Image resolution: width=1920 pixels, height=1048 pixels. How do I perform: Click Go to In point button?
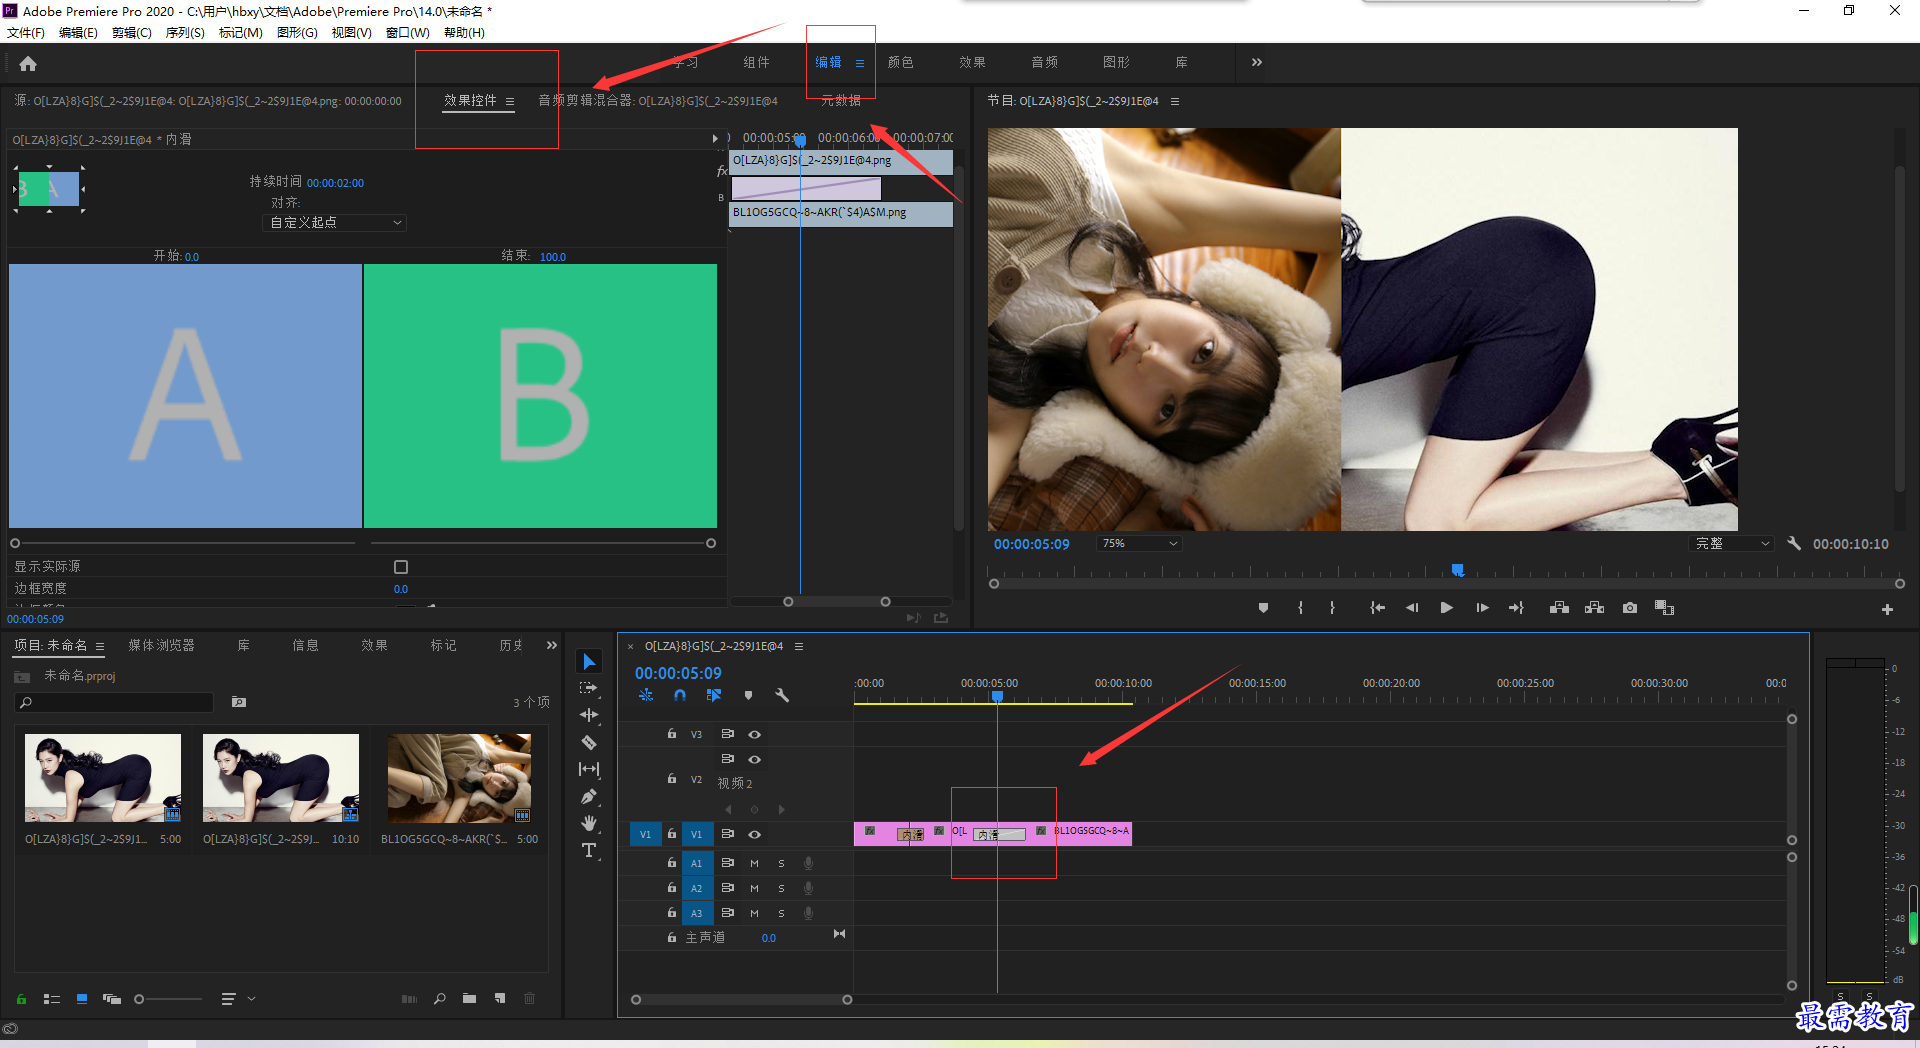point(1377,608)
